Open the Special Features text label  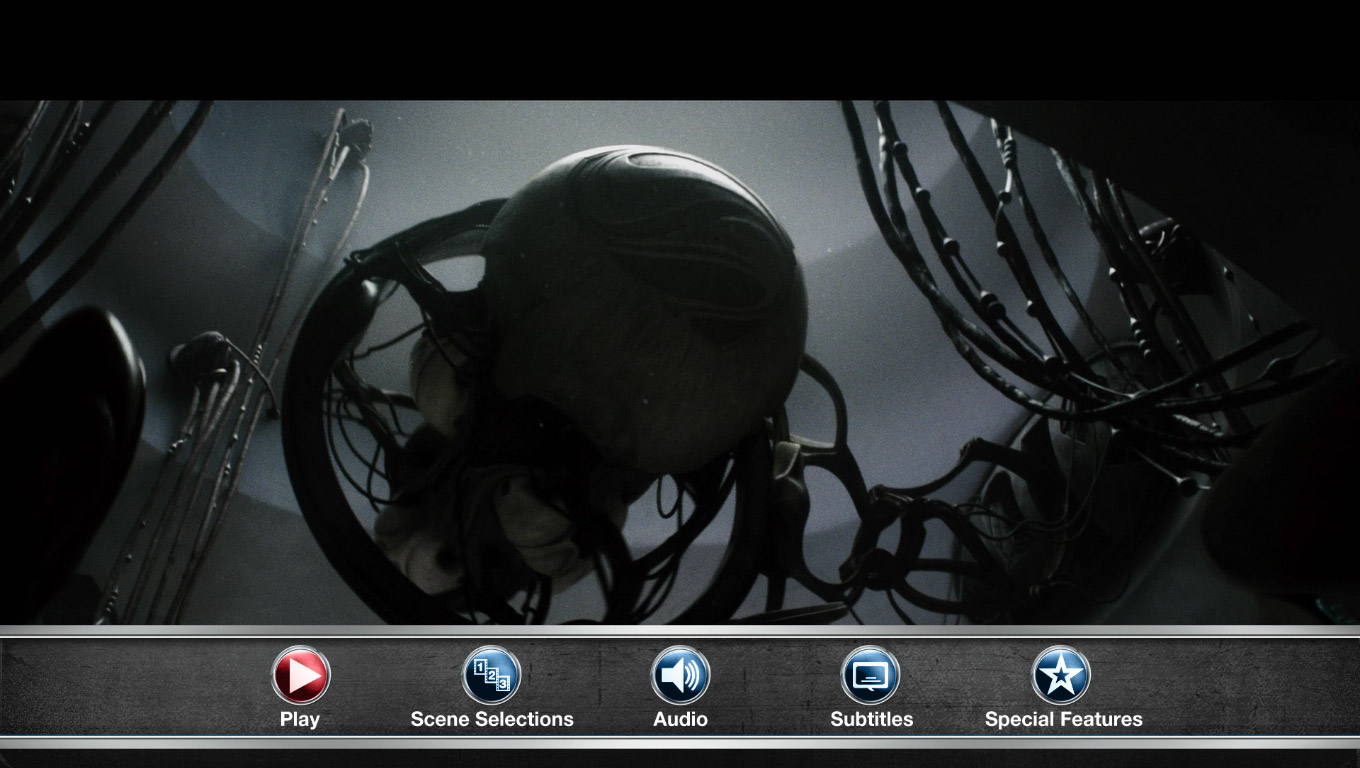[x=1063, y=719]
